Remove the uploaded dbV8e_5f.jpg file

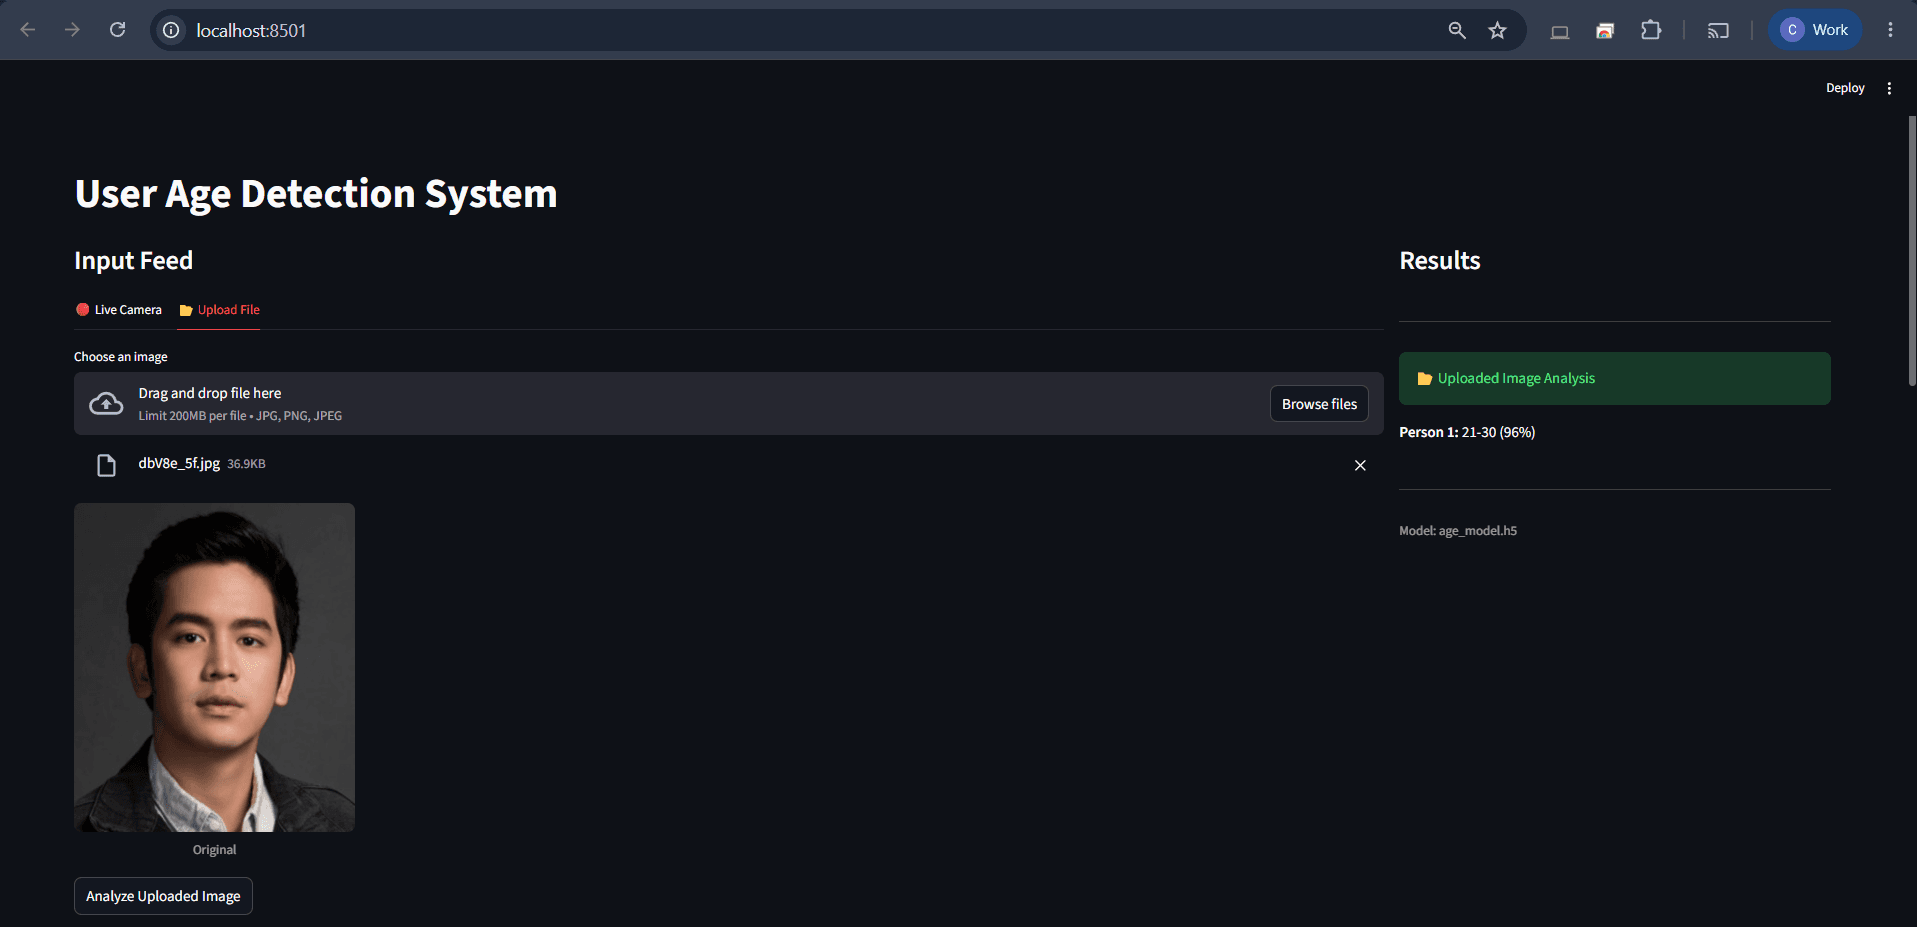pos(1360,465)
